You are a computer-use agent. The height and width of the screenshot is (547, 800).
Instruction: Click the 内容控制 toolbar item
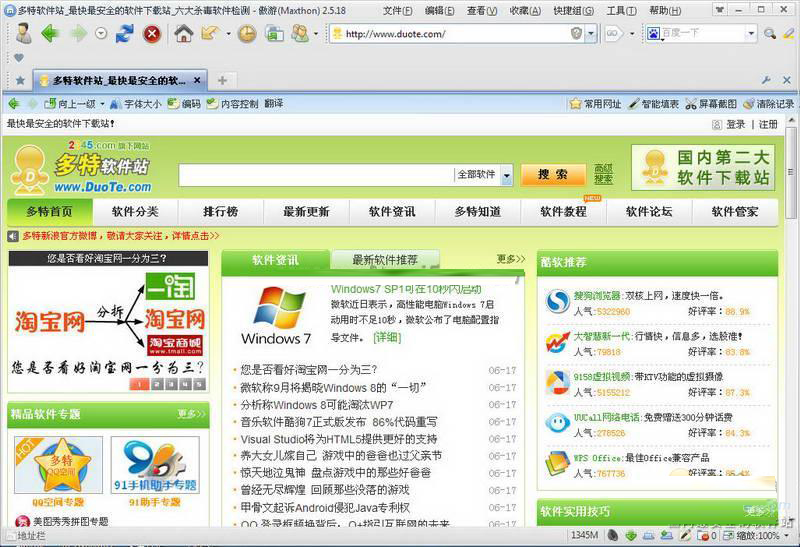pyautogui.click(x=233, y=104)
